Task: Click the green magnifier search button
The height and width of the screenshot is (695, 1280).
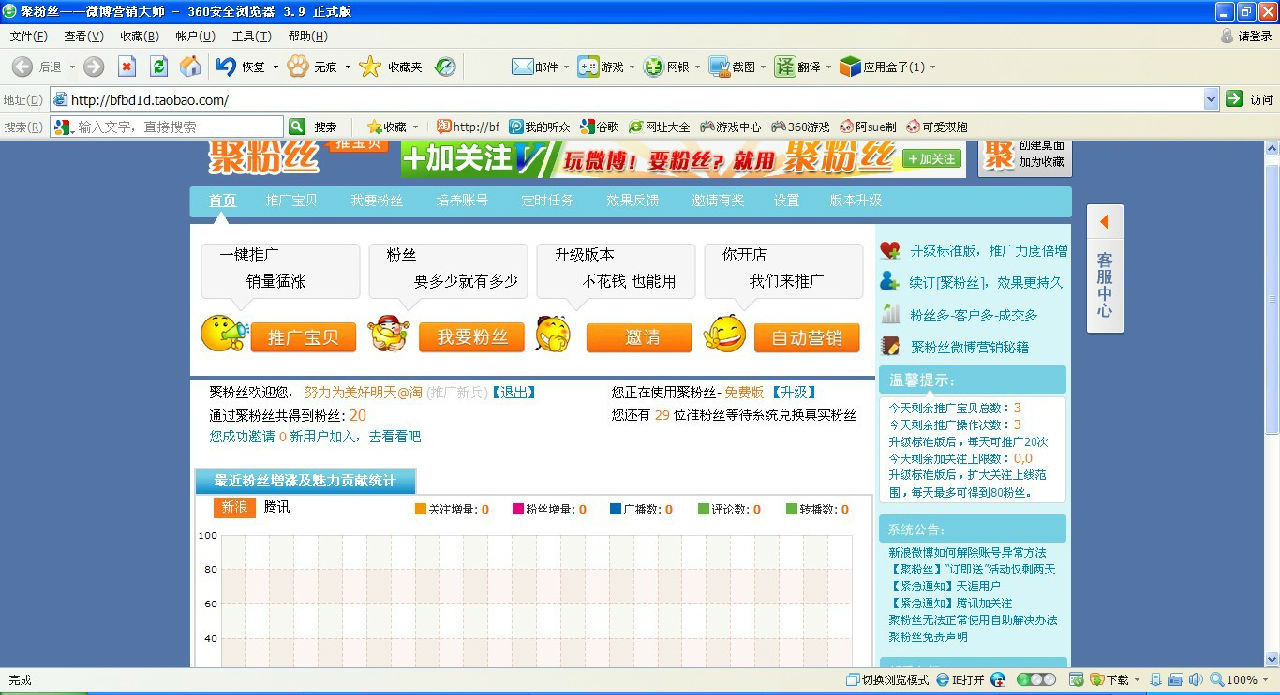Action: [x=297, y=127]
